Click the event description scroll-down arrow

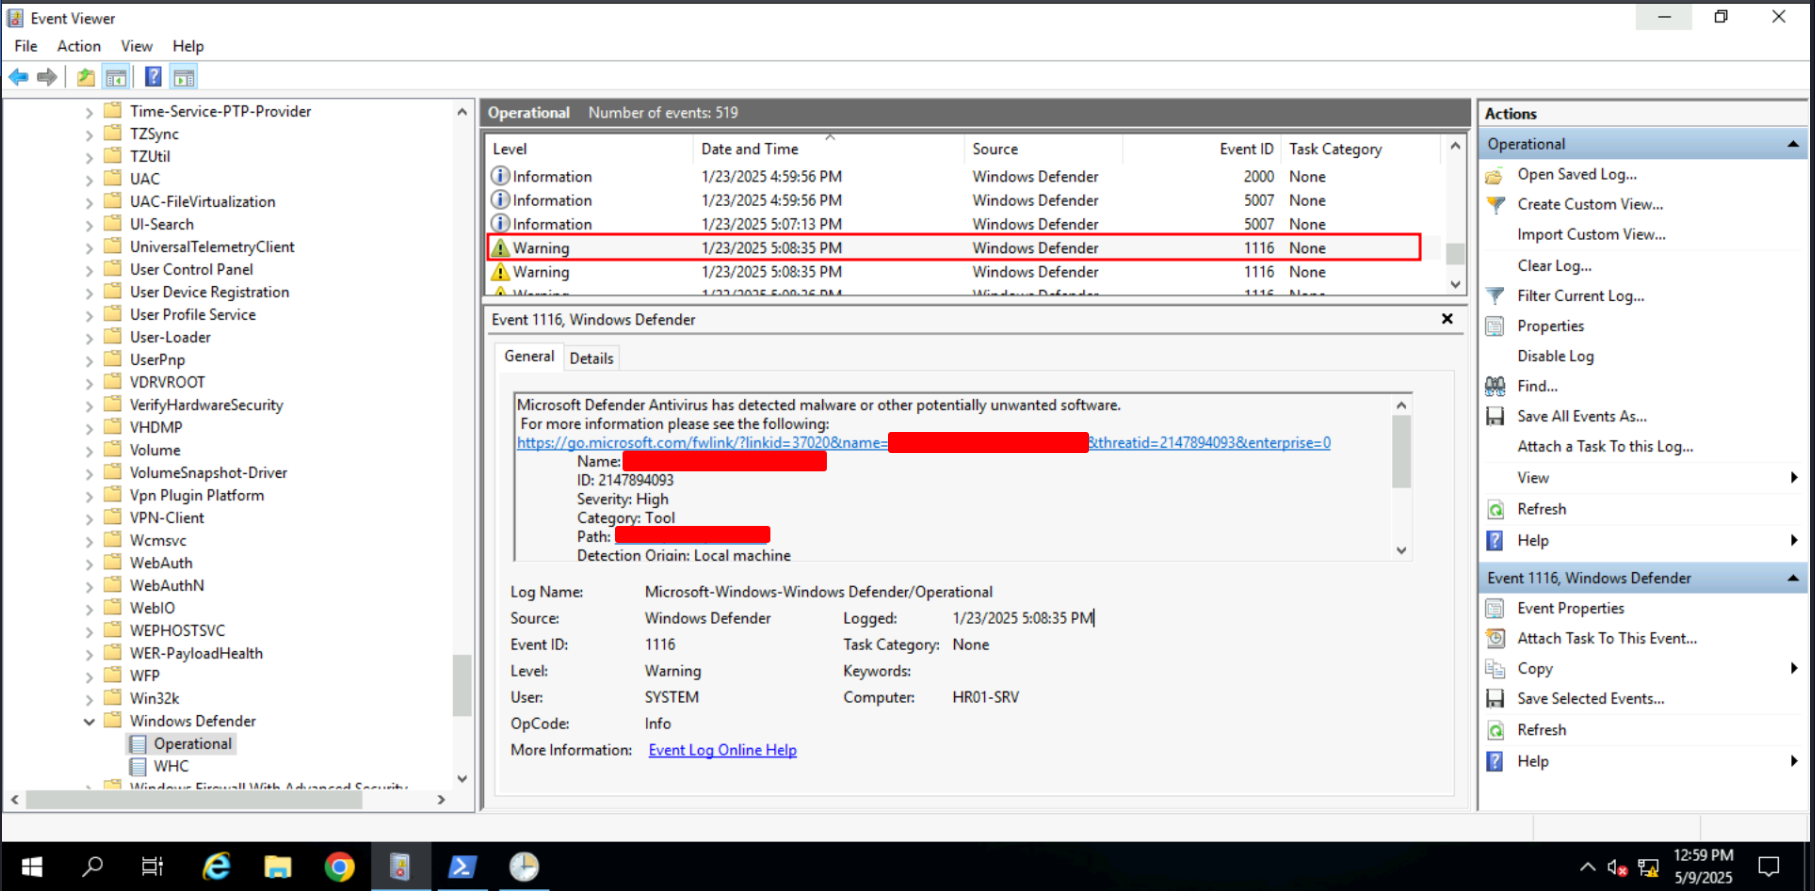click(1401, 551)
